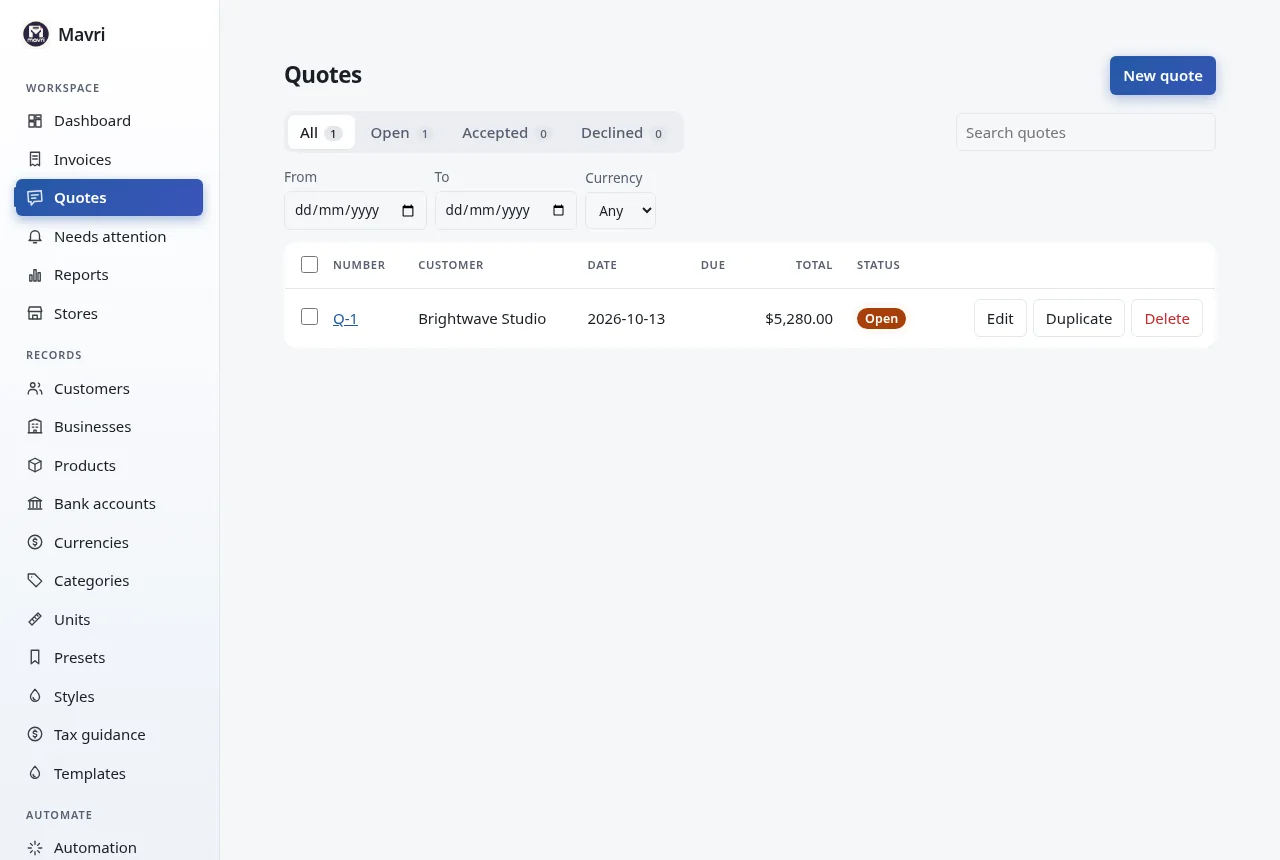Open the To date calendar picker
The image size is (1280, 860).
[558, 211]
